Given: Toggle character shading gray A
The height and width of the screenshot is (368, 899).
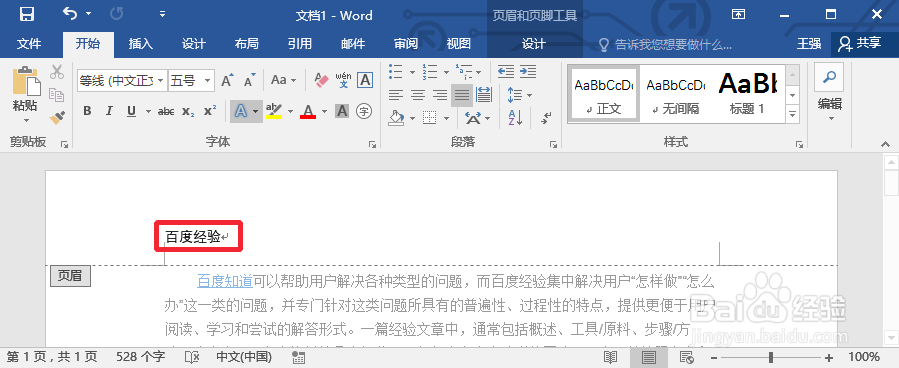Looking at the screenshot, I should coord(342,111).
